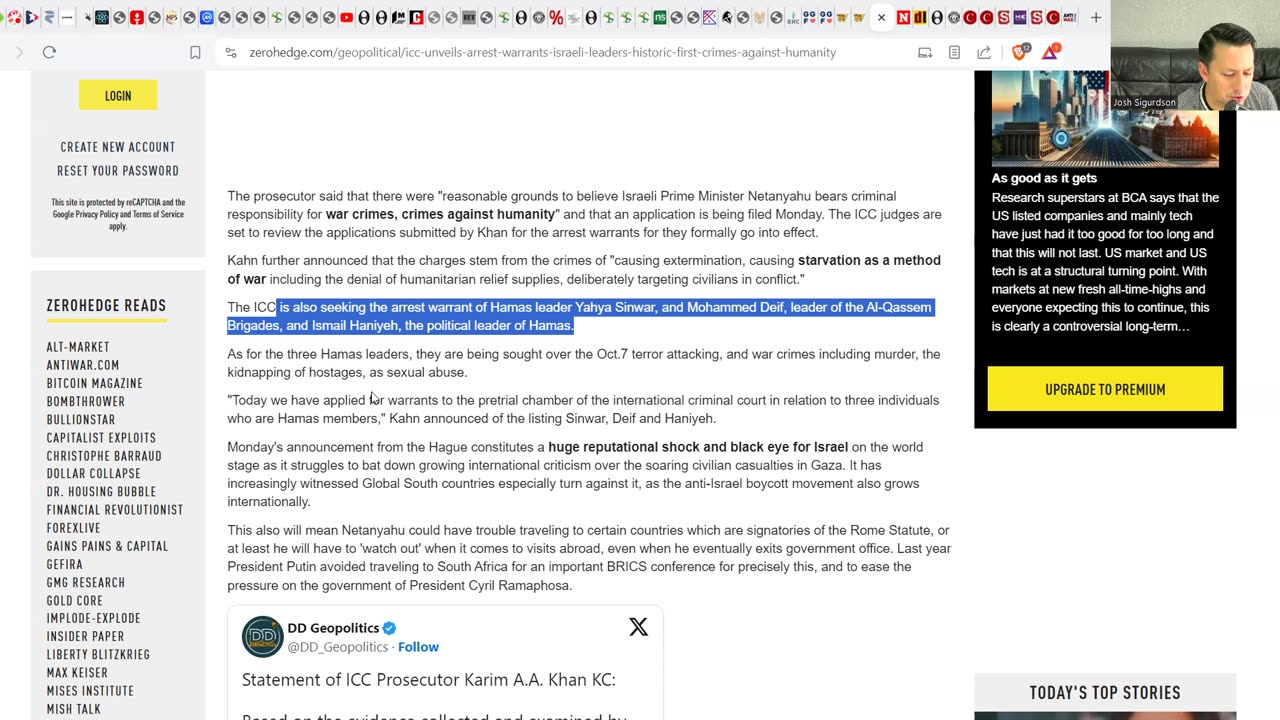Image resolution: width=1280 pixels, height=720 pixels.
Task: Open GAINS PAINS & CAPITAL link
Action: click(x=107, y=546)
